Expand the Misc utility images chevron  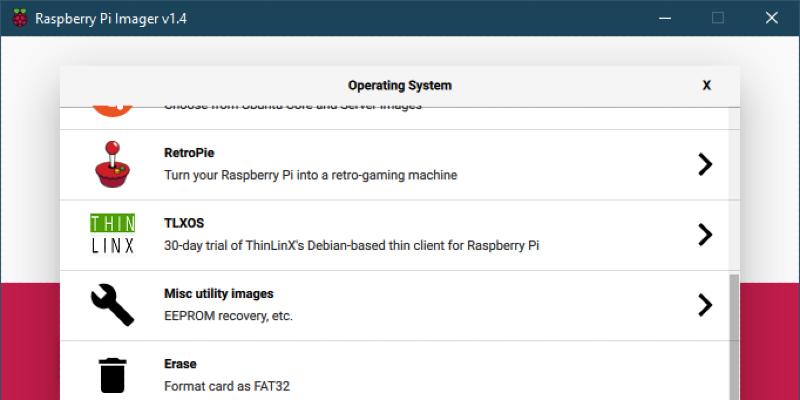pyautogui.click(x=705, y=305)
